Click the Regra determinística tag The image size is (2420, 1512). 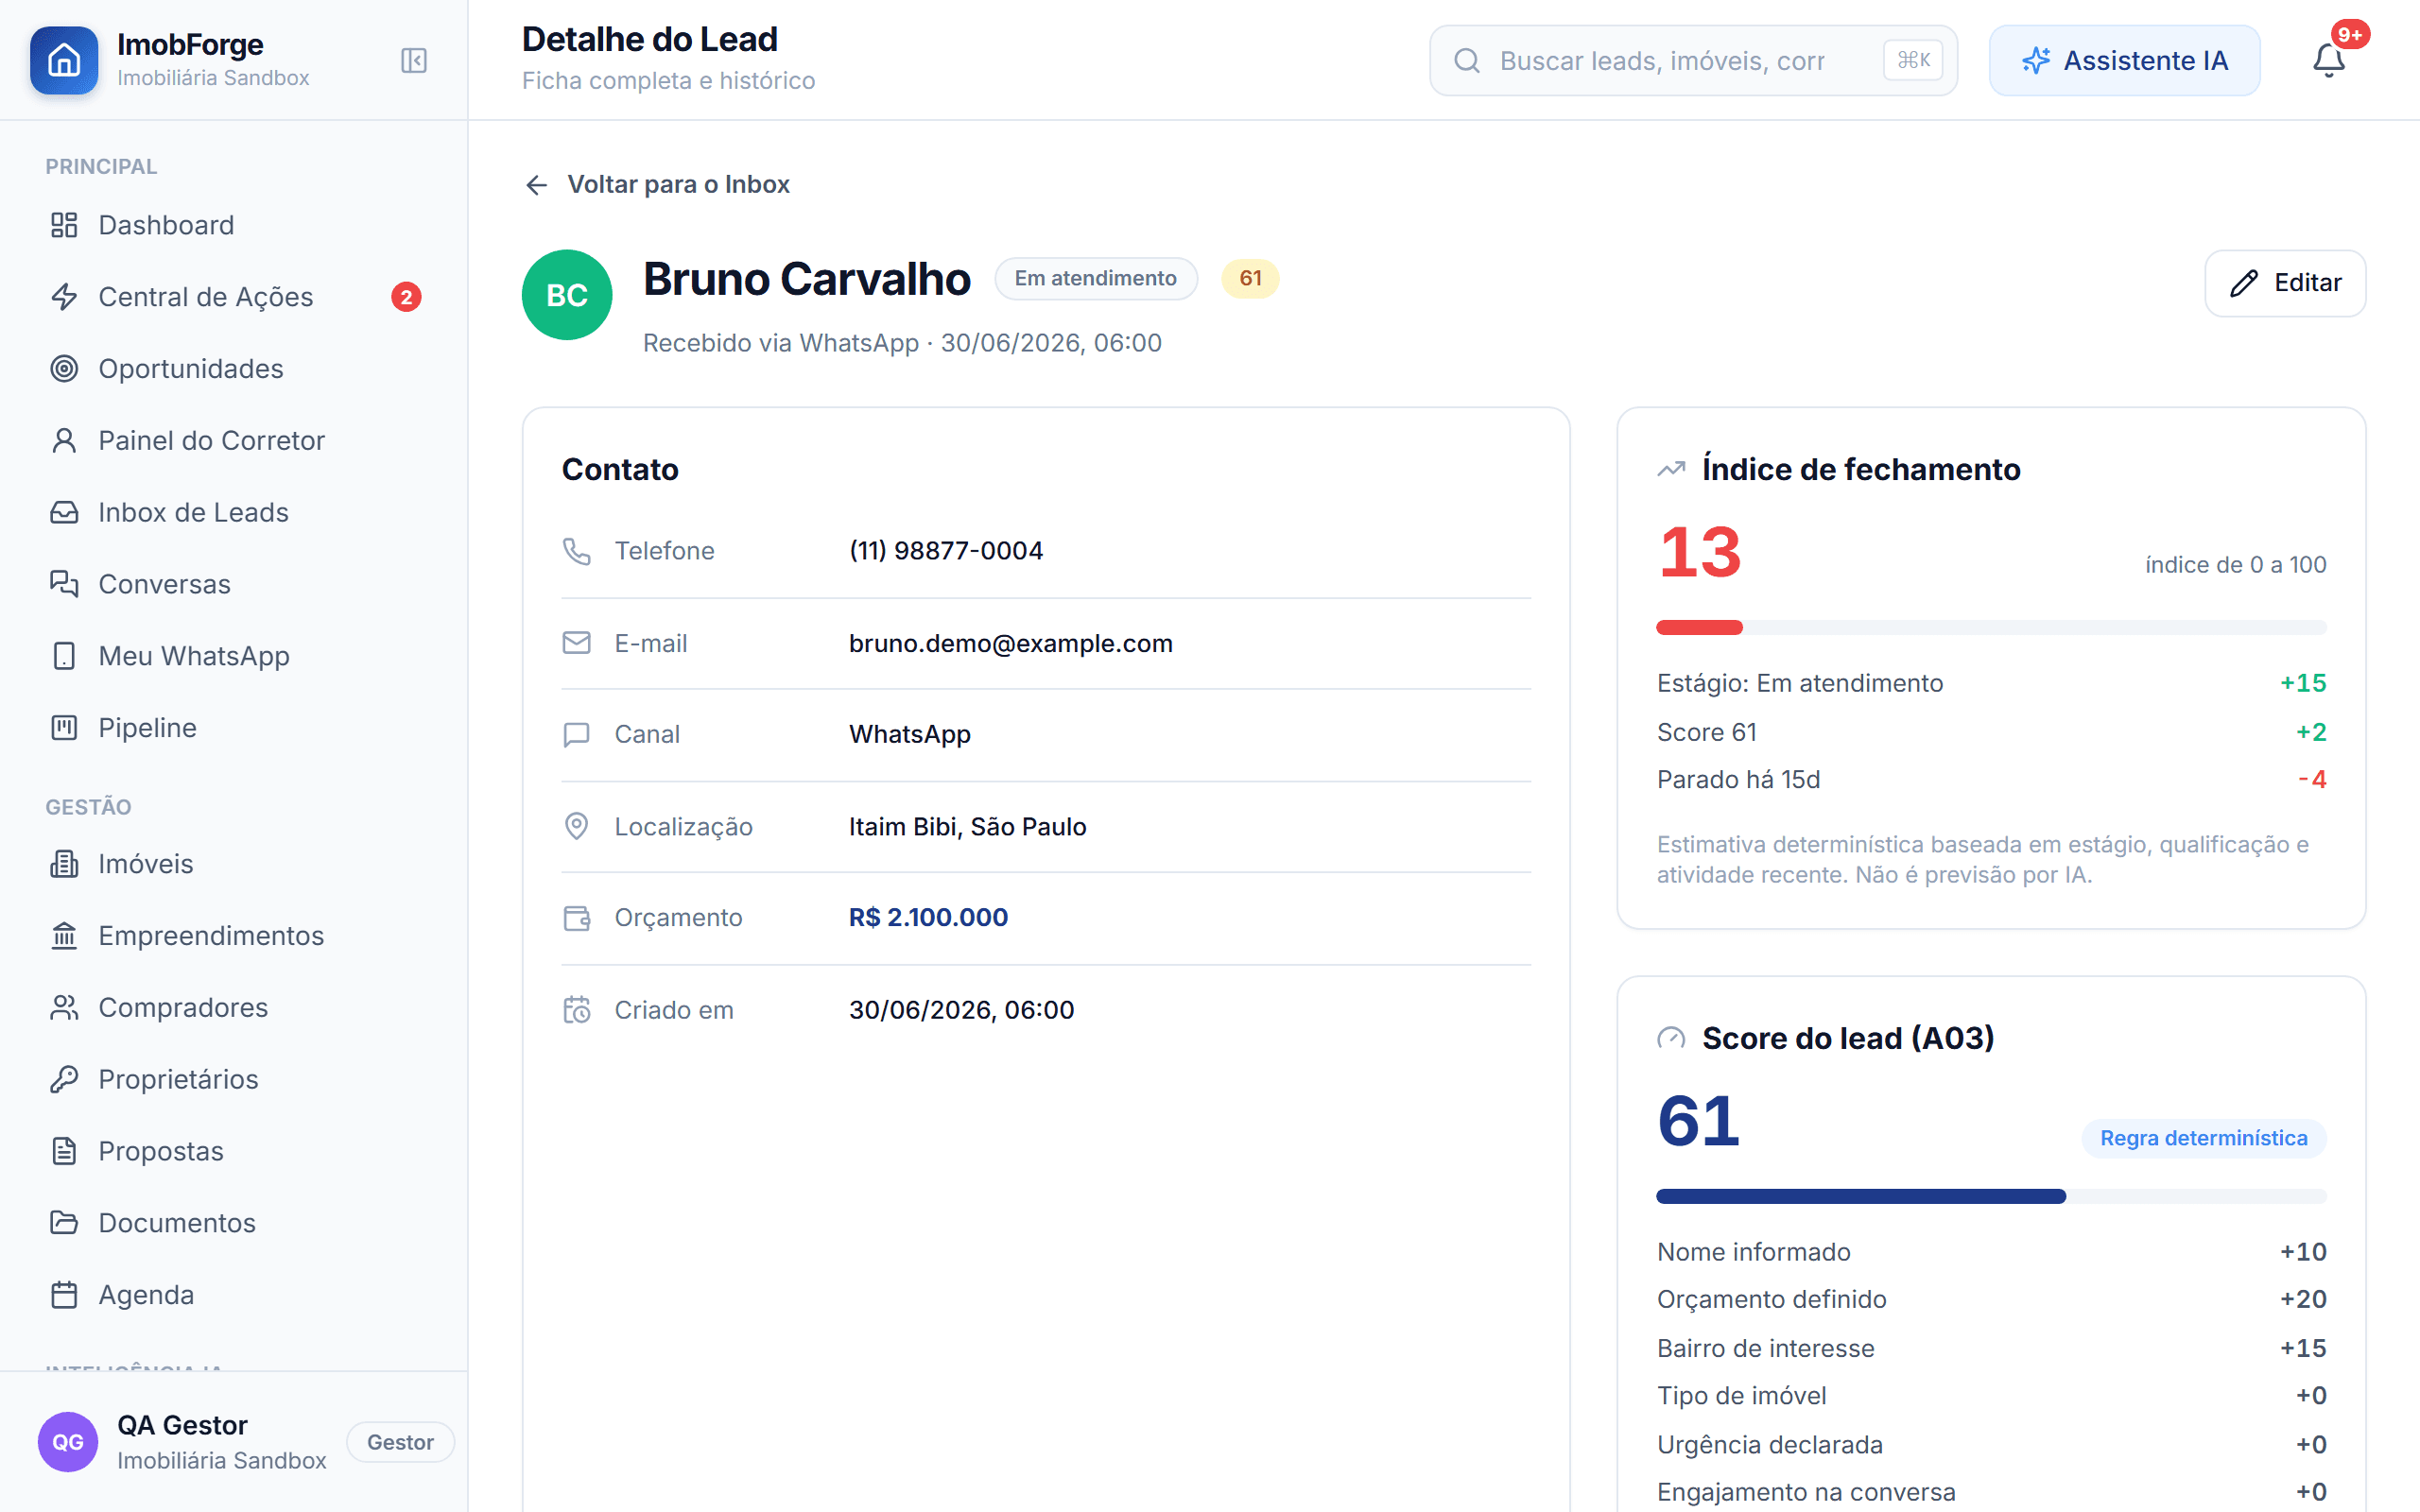pos(2204,1139)
